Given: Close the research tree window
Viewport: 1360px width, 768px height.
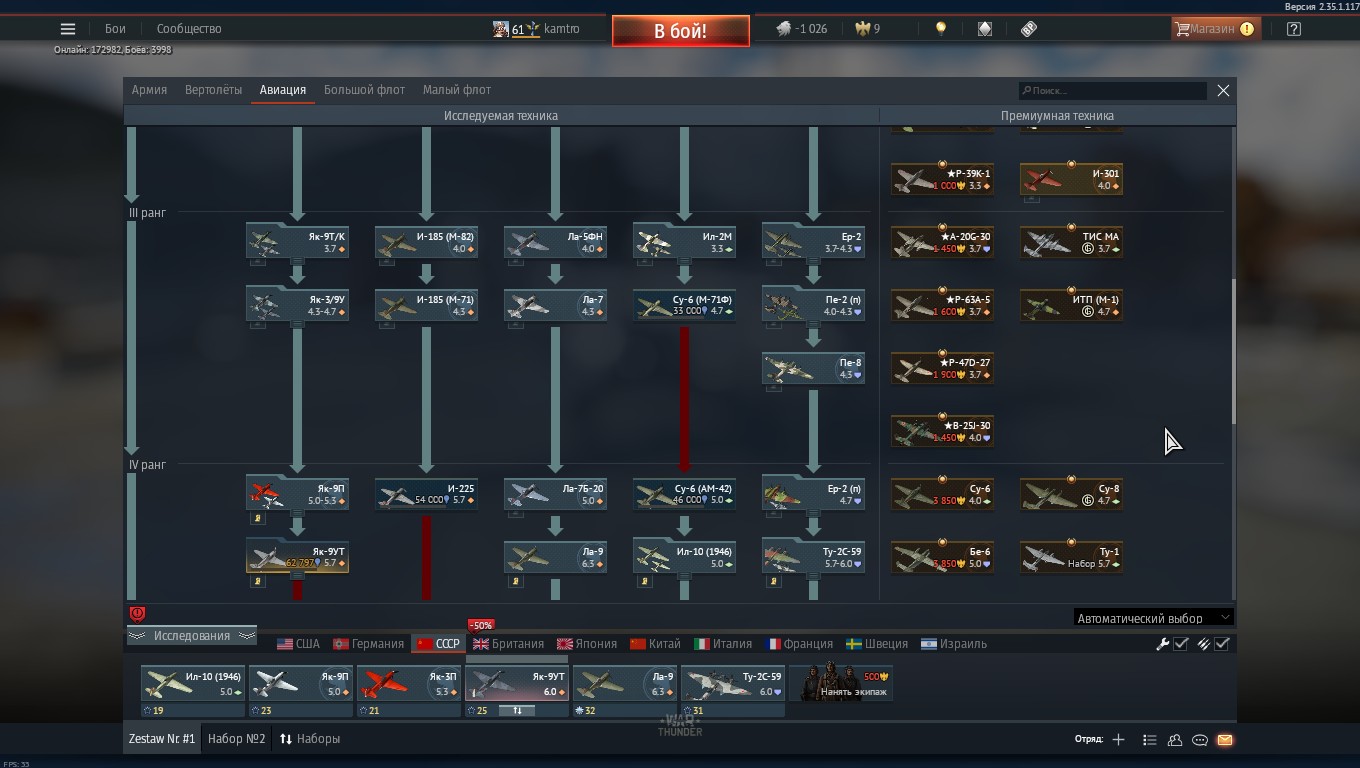Looking at the screenshot, I should [1223, 90].
